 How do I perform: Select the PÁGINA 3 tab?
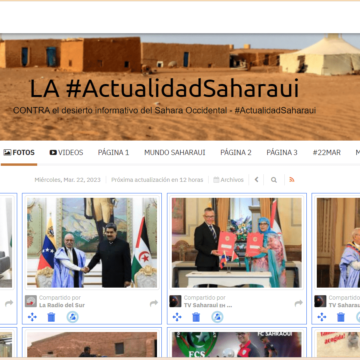(282, 153)
